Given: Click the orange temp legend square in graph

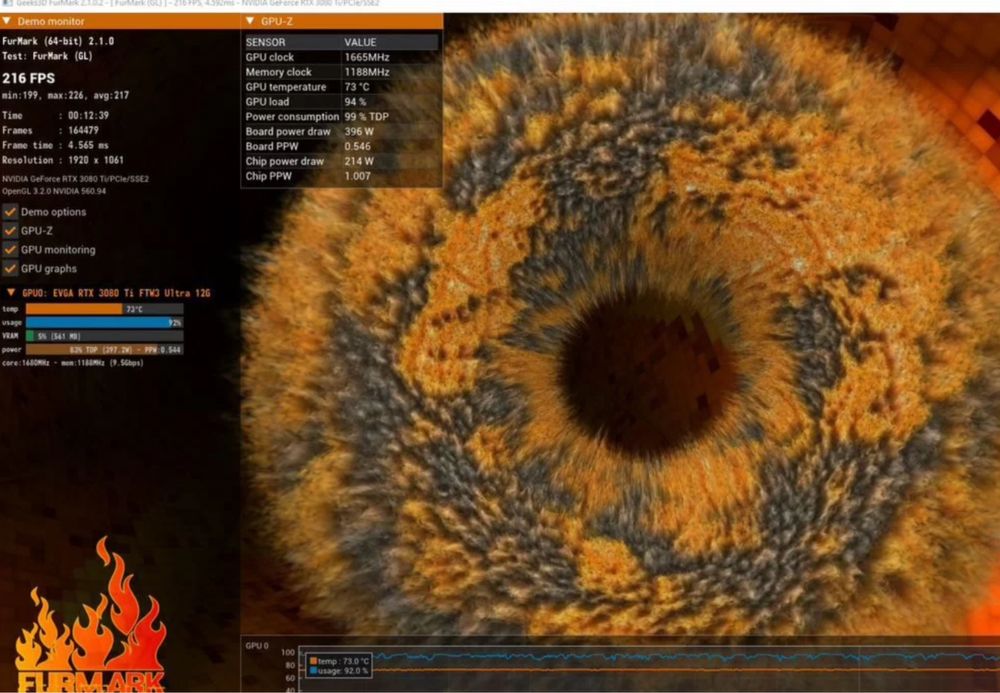Looking at the screenshot, I should pos(313,661).
